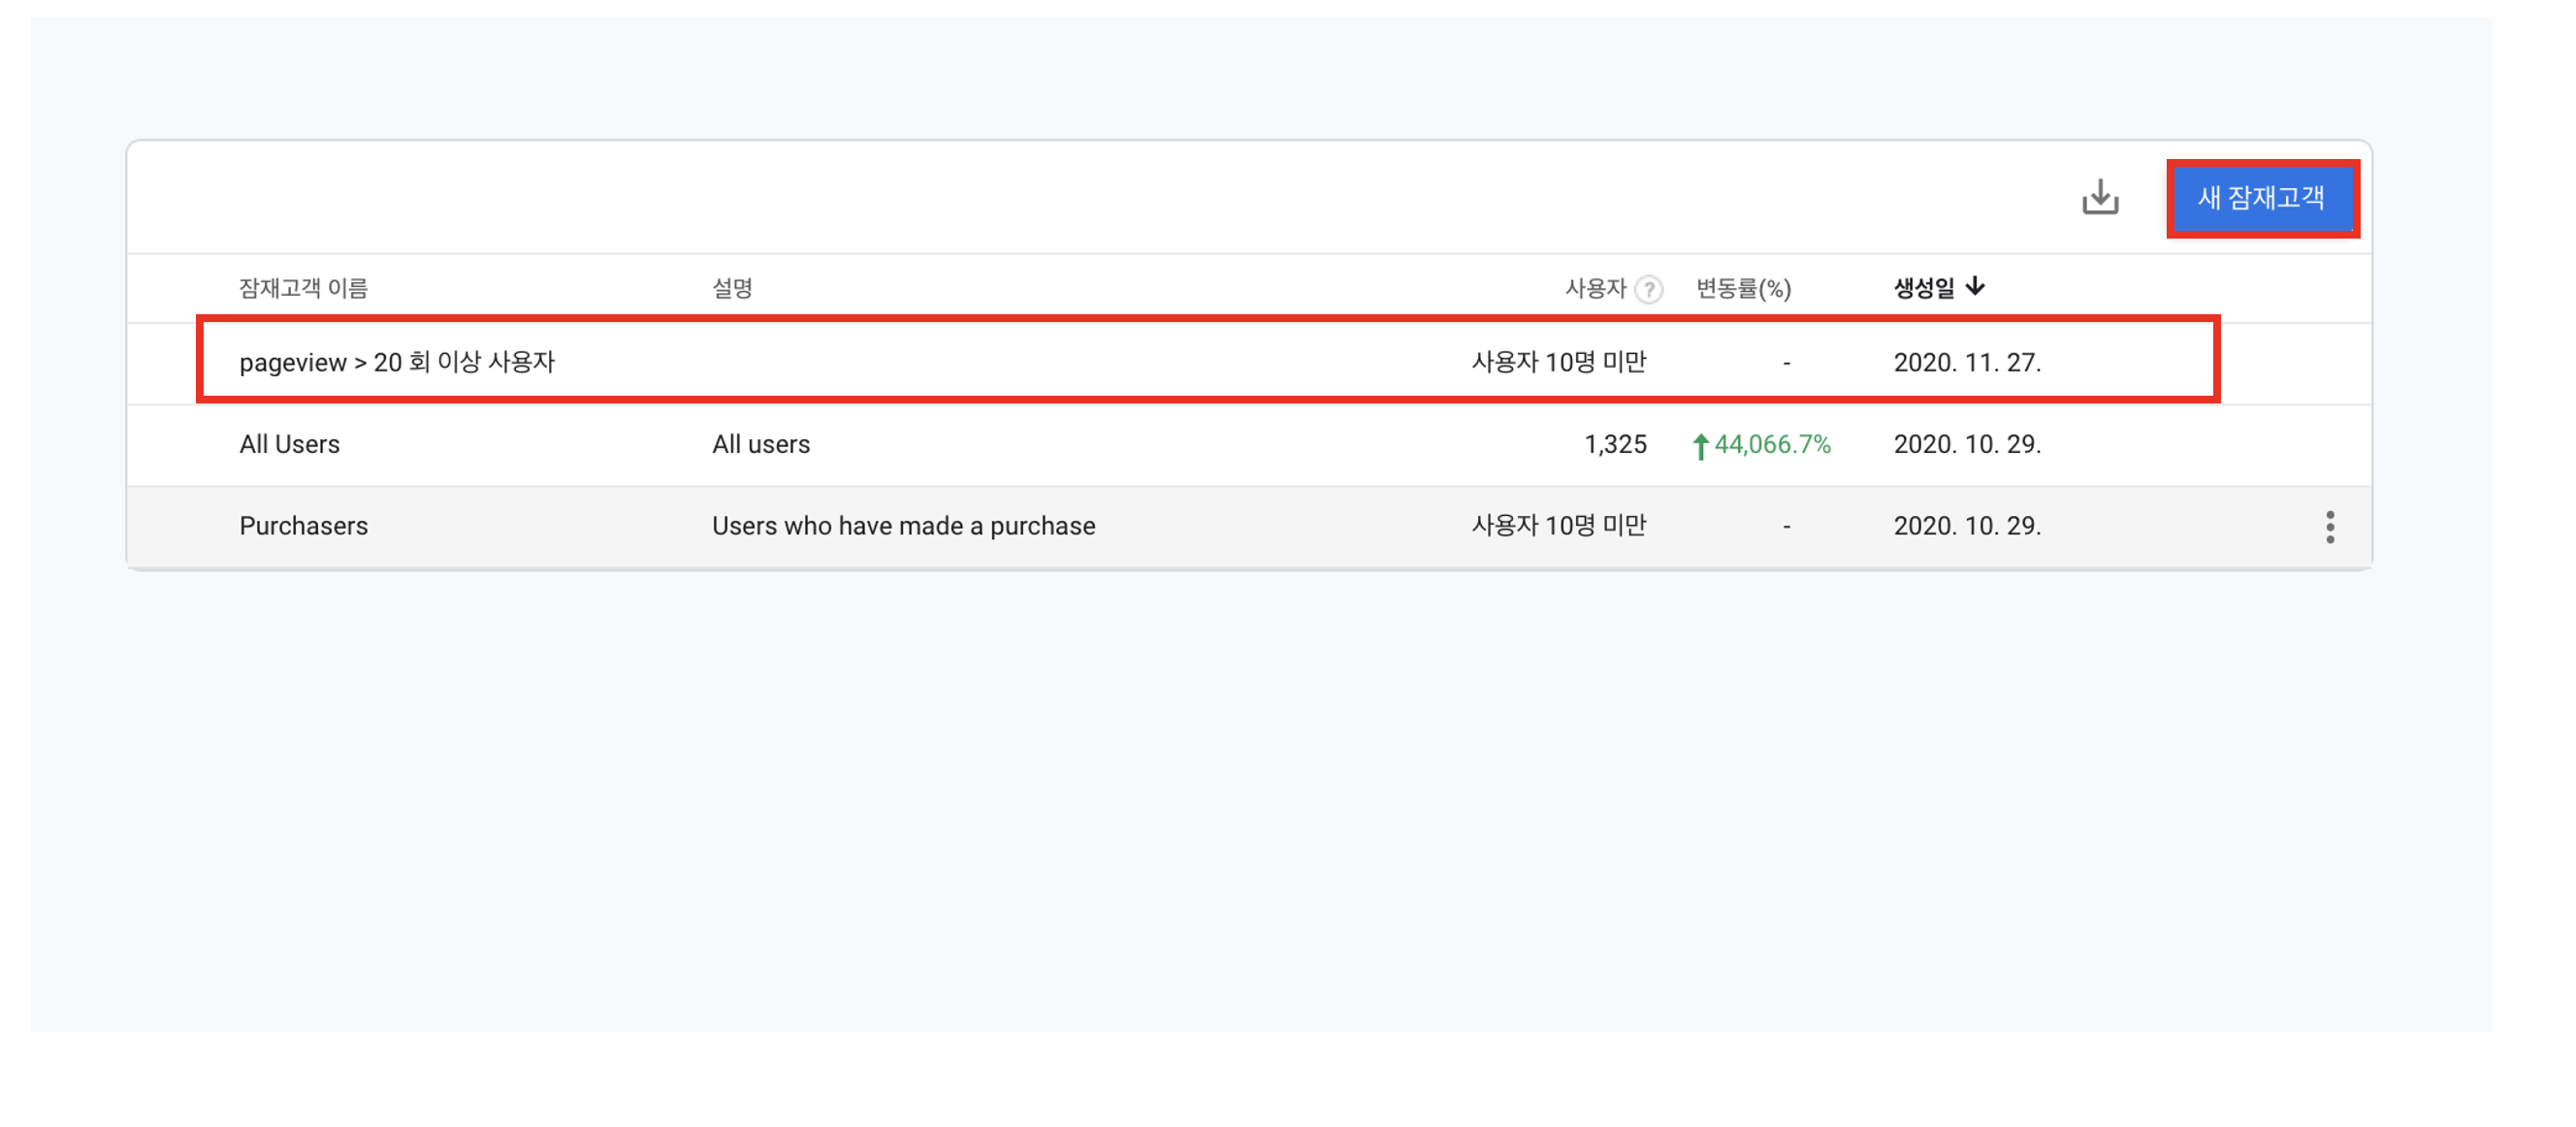Click the All users description text
2576x1127 pixels.
coord(760,444)
